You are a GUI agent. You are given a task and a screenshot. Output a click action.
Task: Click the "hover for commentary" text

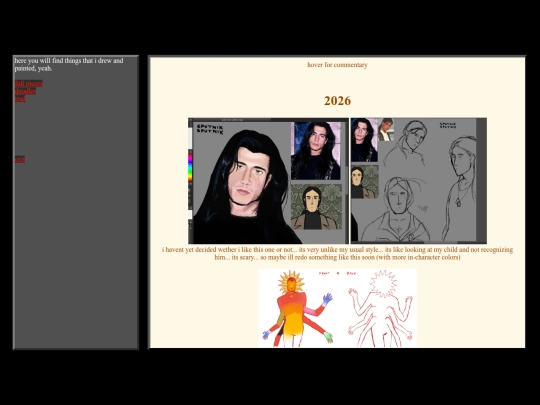[338, 65]
